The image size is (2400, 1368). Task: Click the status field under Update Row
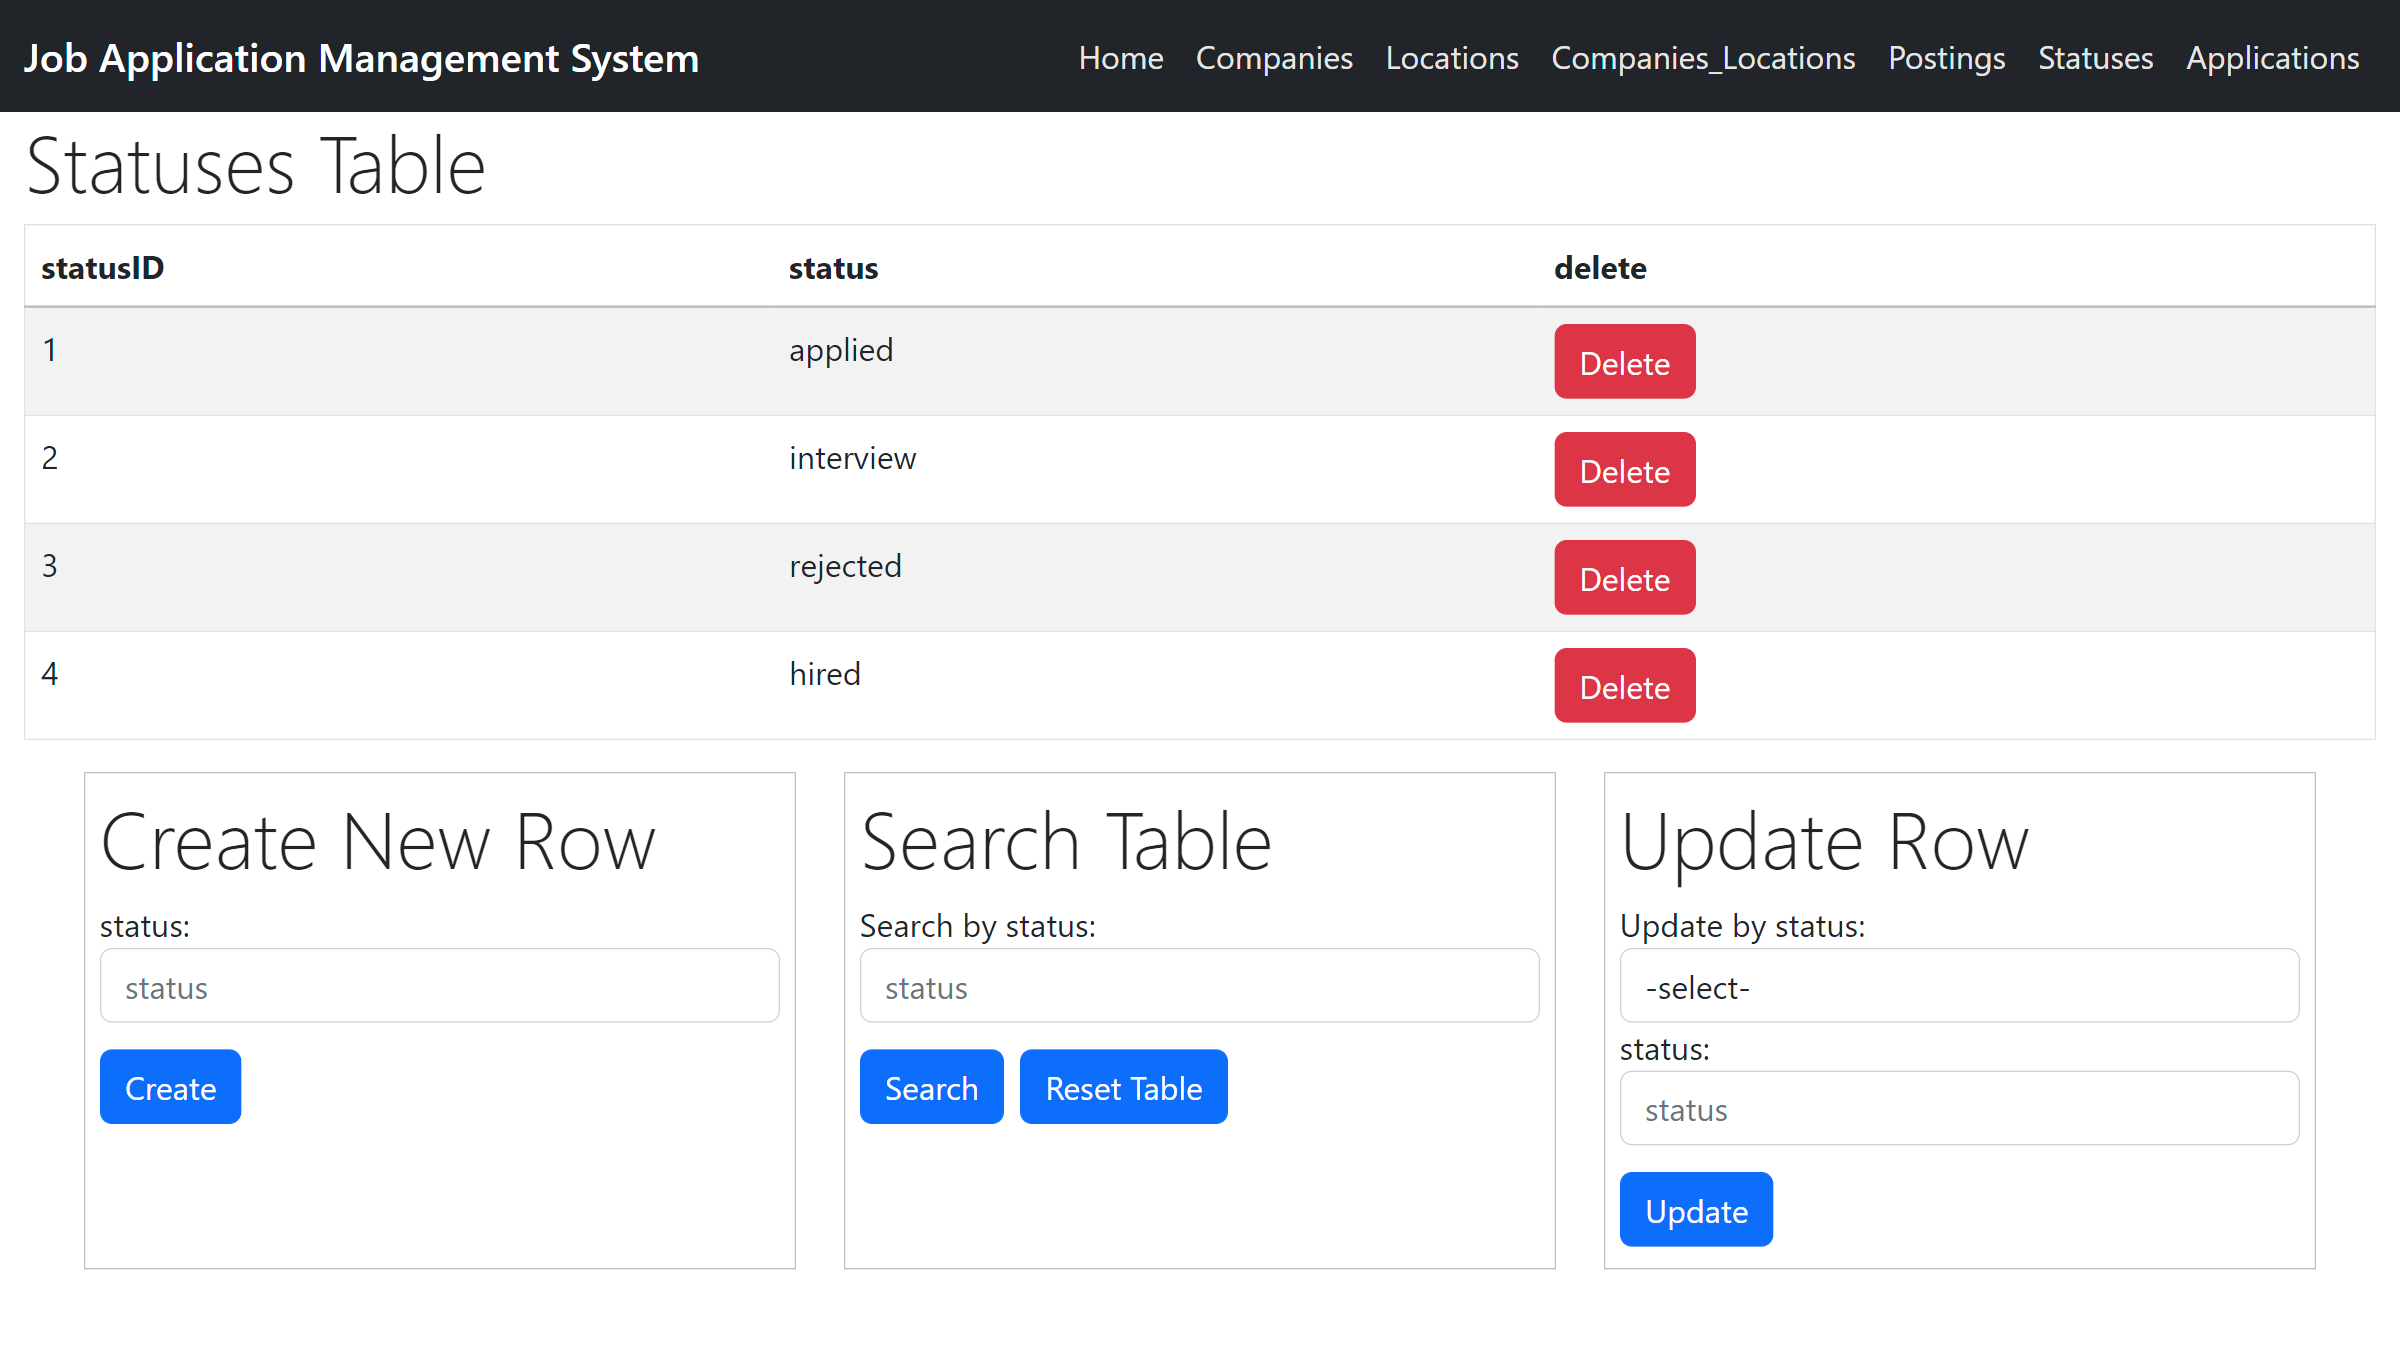(x=1958, y=1108)
